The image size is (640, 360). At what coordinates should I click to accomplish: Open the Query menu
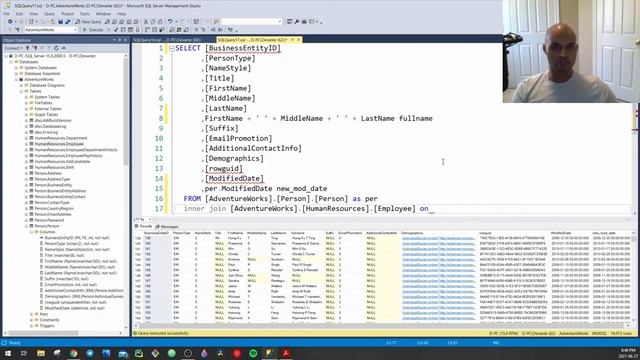tap(49, 14)
